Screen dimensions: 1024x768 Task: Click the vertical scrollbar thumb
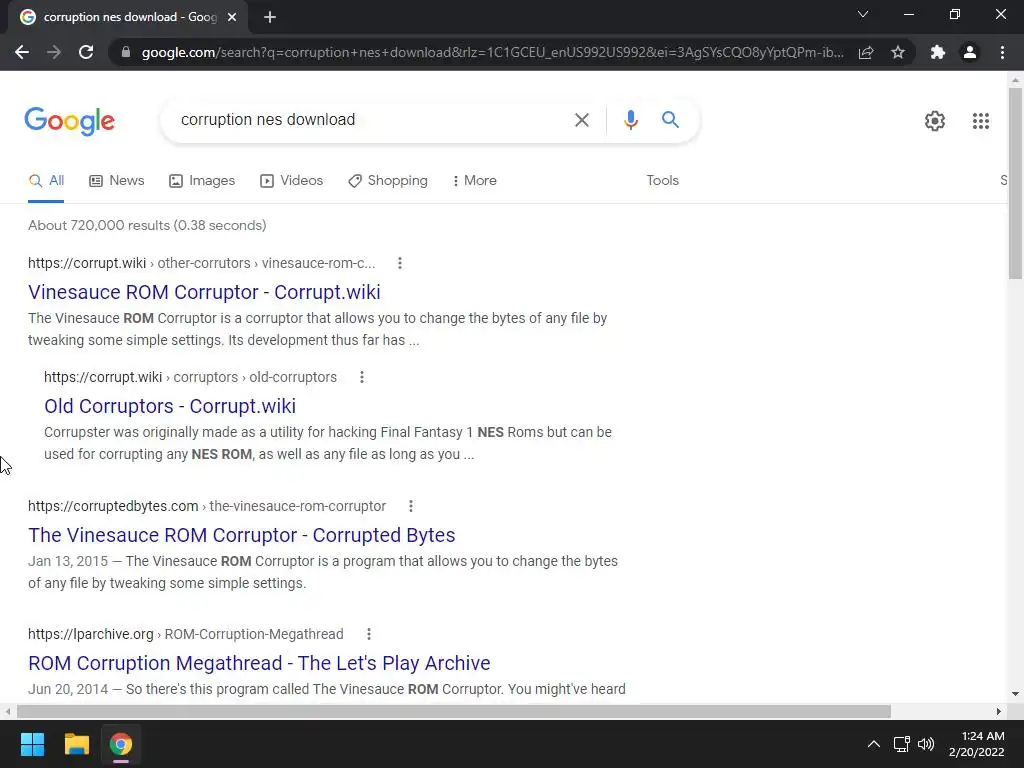click(1015, 184)
